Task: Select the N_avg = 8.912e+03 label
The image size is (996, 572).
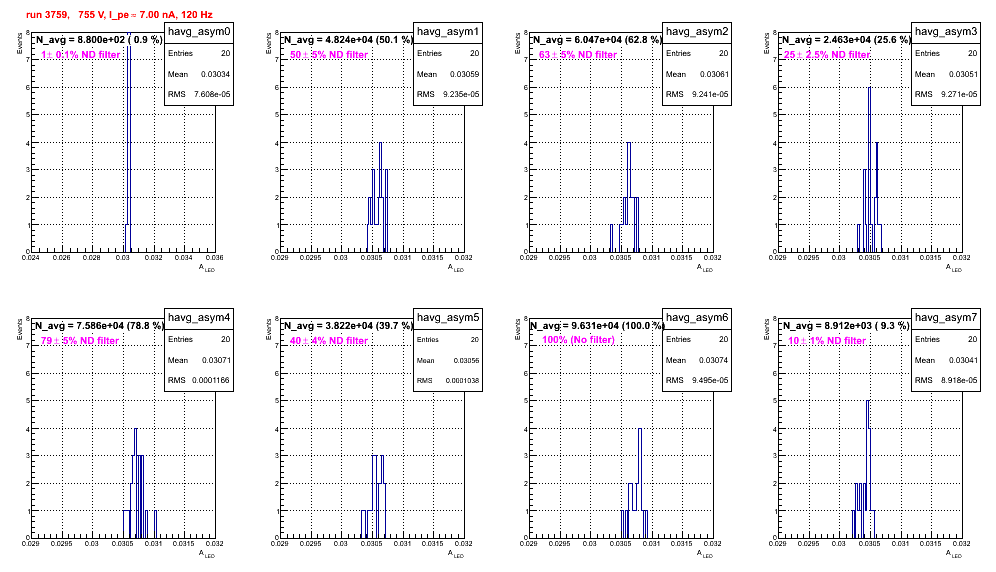Action: point(846,325)
